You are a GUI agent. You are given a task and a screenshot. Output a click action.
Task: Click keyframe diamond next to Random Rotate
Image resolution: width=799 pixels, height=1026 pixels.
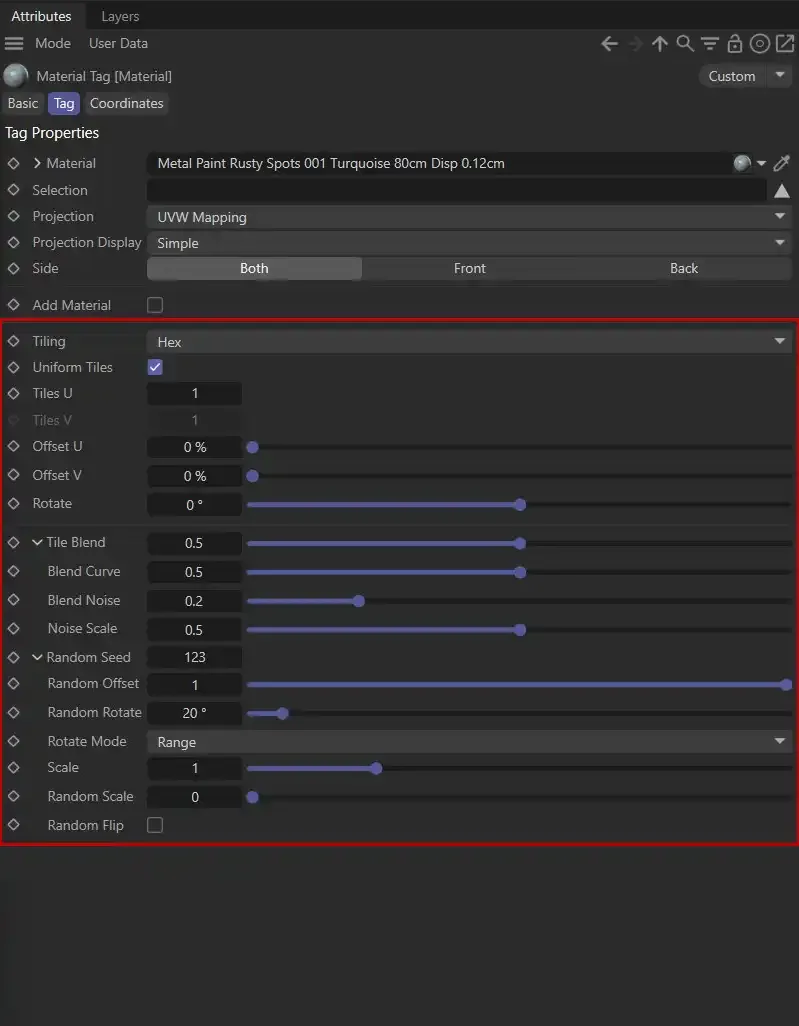tap(13, 713)
